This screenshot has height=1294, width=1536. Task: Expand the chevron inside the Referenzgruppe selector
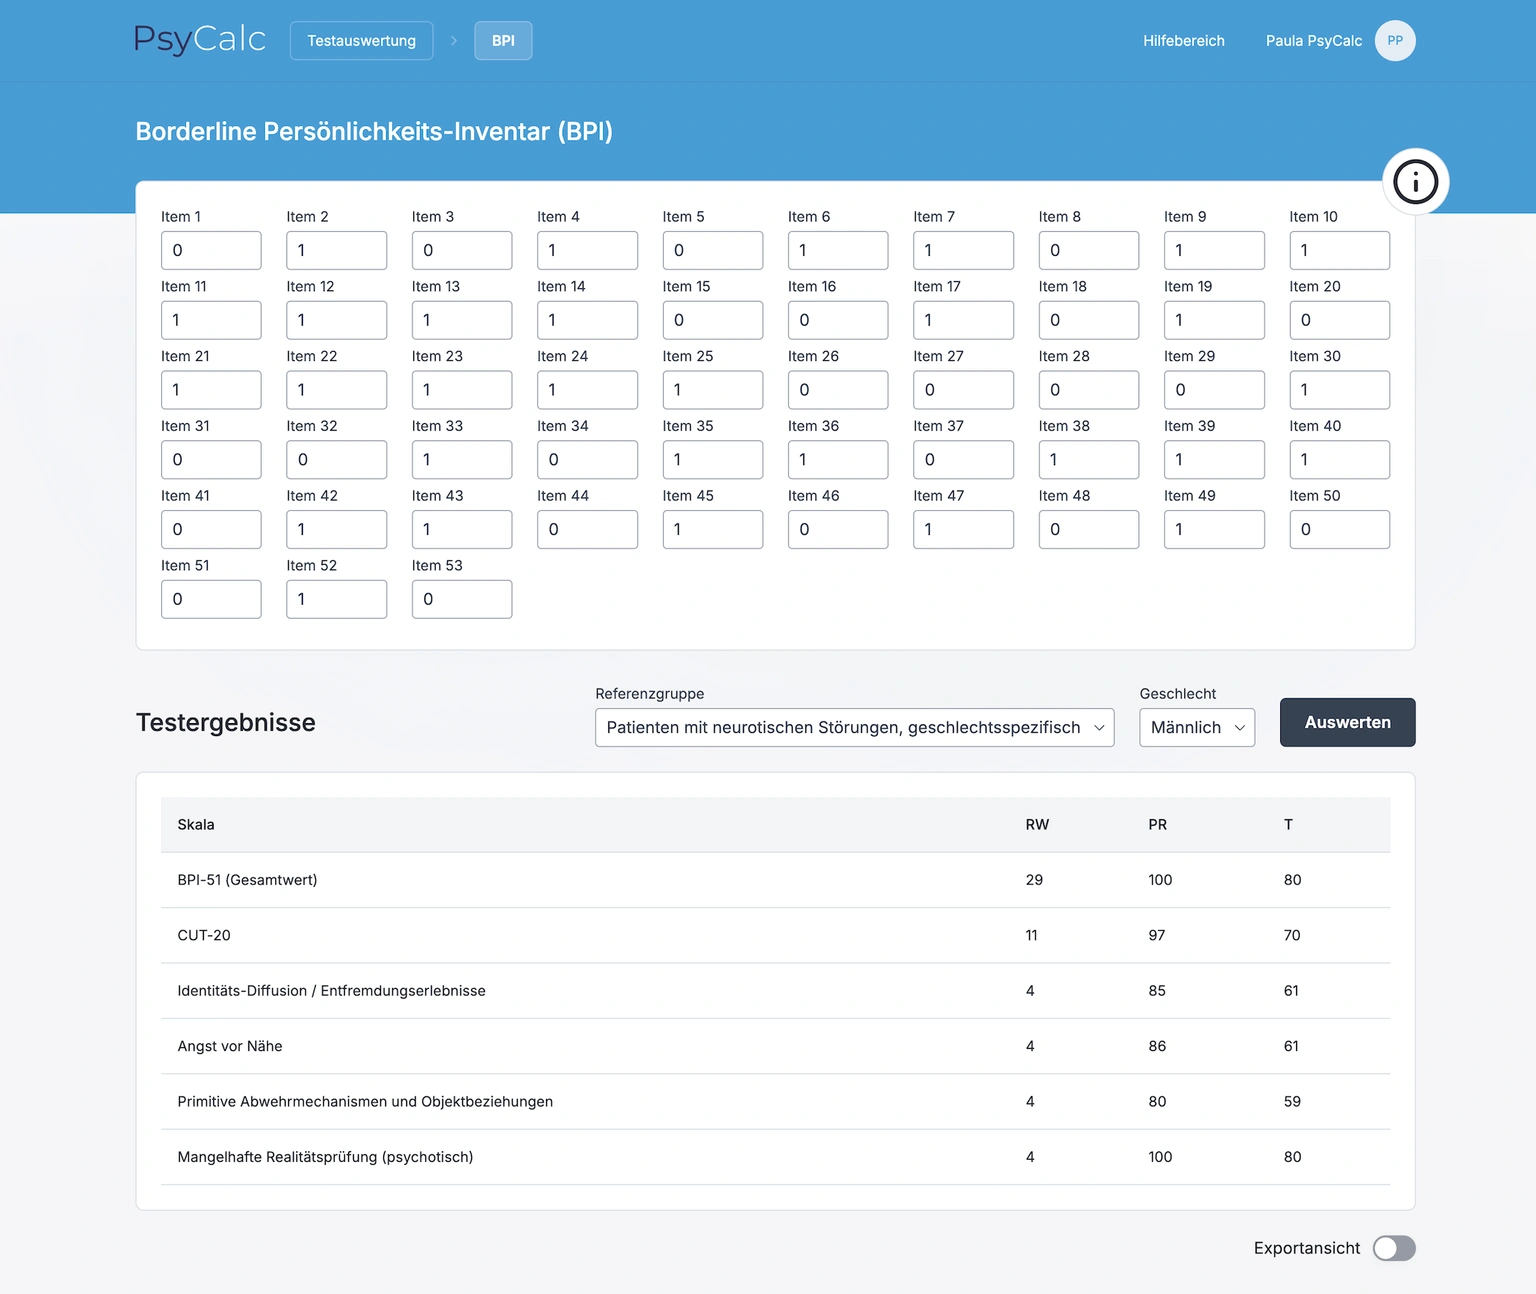[1100, 728]
